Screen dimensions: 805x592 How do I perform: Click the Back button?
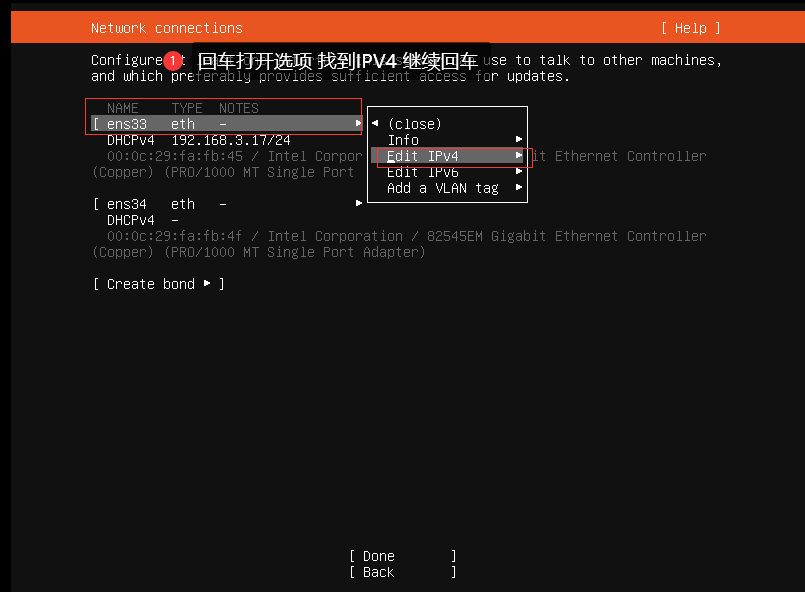[x=377, y=571]
